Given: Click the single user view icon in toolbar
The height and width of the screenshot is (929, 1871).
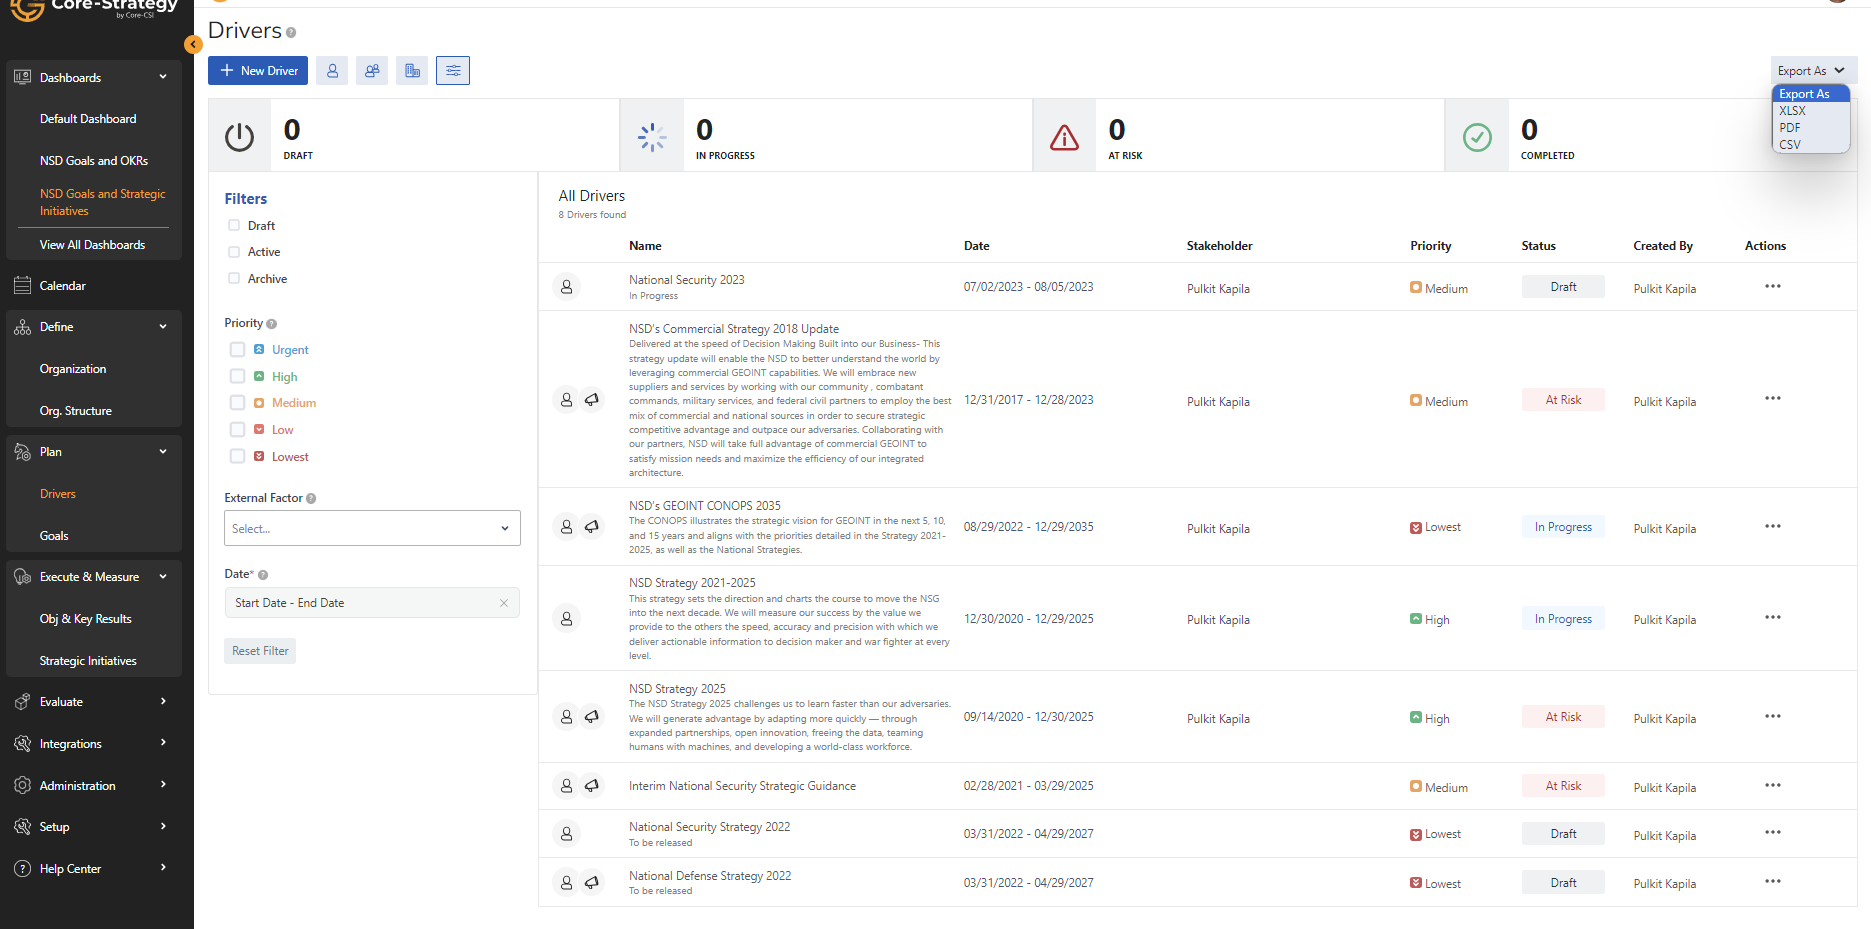Looking at the screenshot, I should point(332,71).
